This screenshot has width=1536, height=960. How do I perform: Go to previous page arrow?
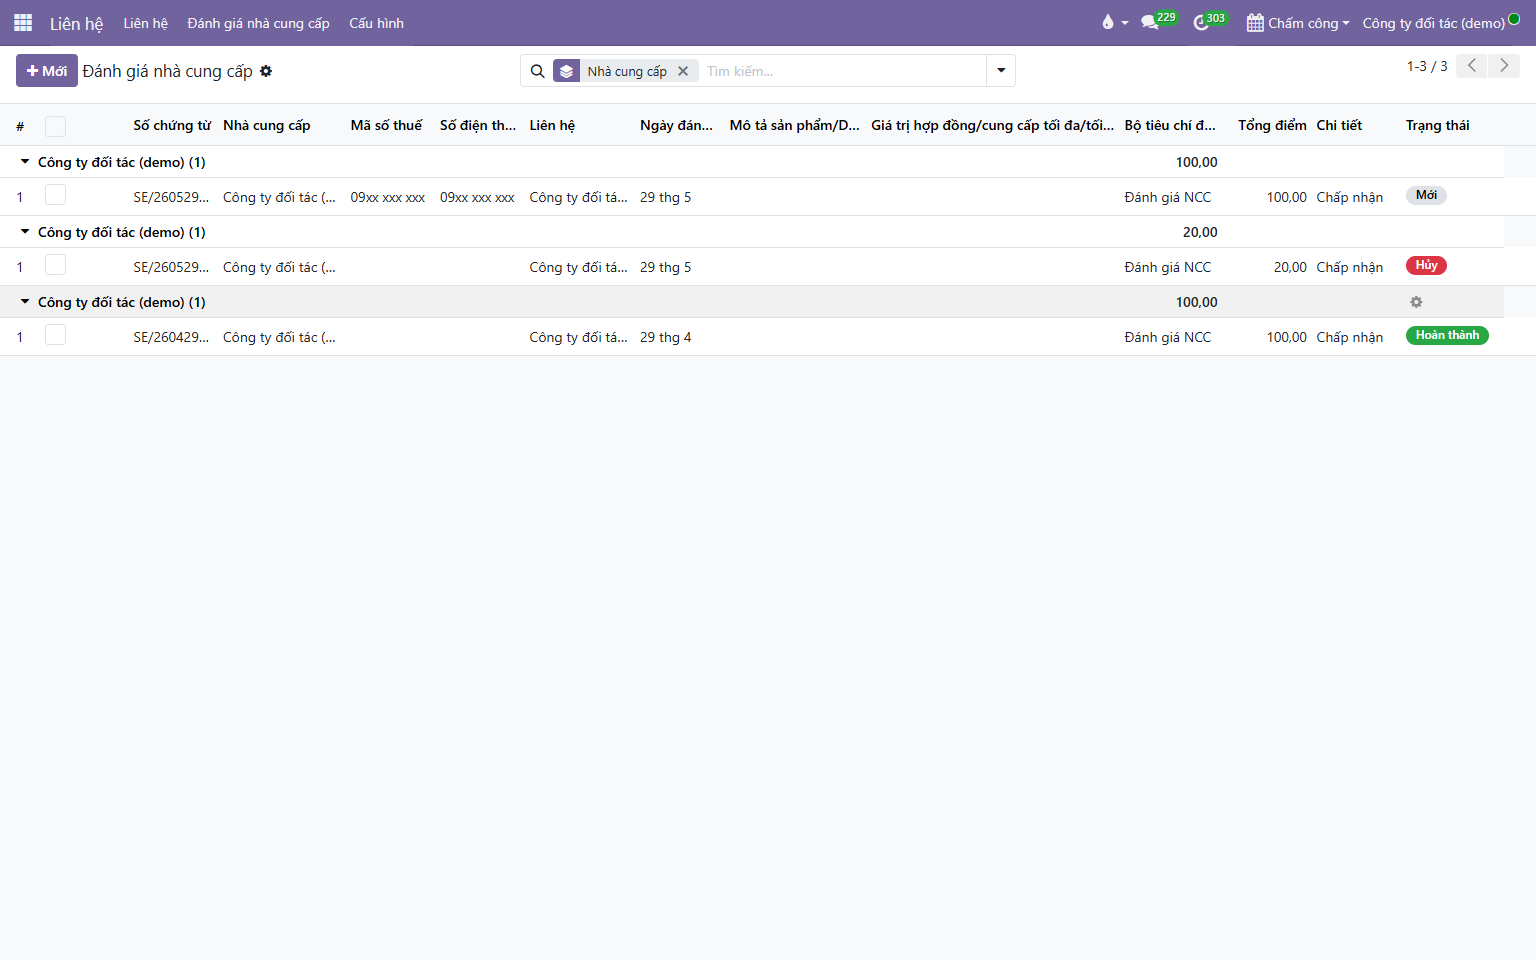coord(1471,66)
